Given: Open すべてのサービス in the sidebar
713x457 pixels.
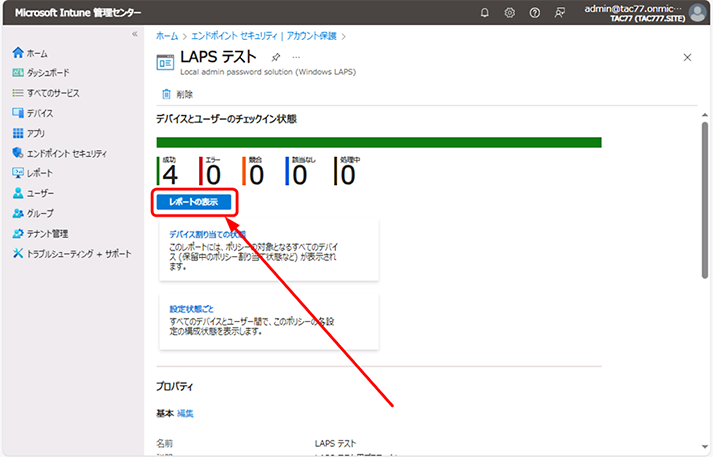Looking at the screenshot, I should point(46,93).
